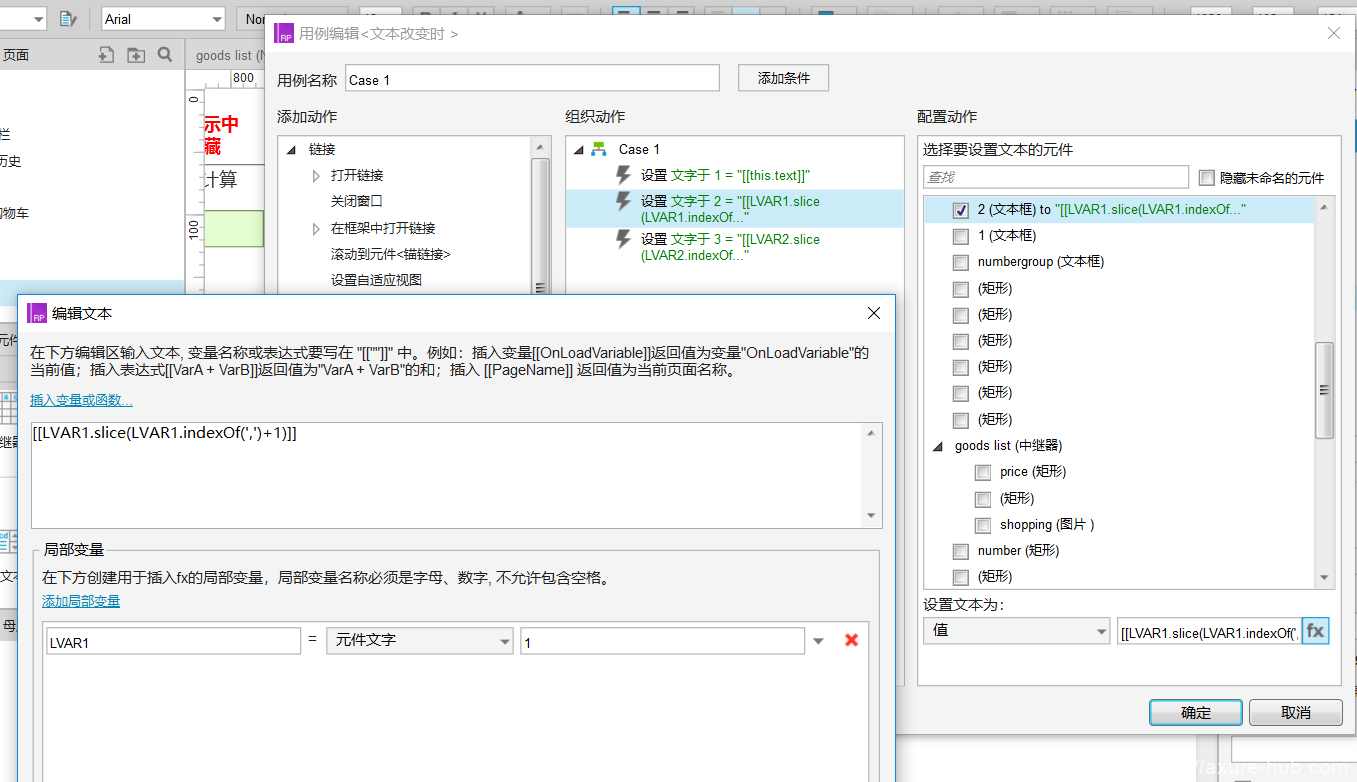Select the 关闭窗口 action

click(x=357, y=201)
